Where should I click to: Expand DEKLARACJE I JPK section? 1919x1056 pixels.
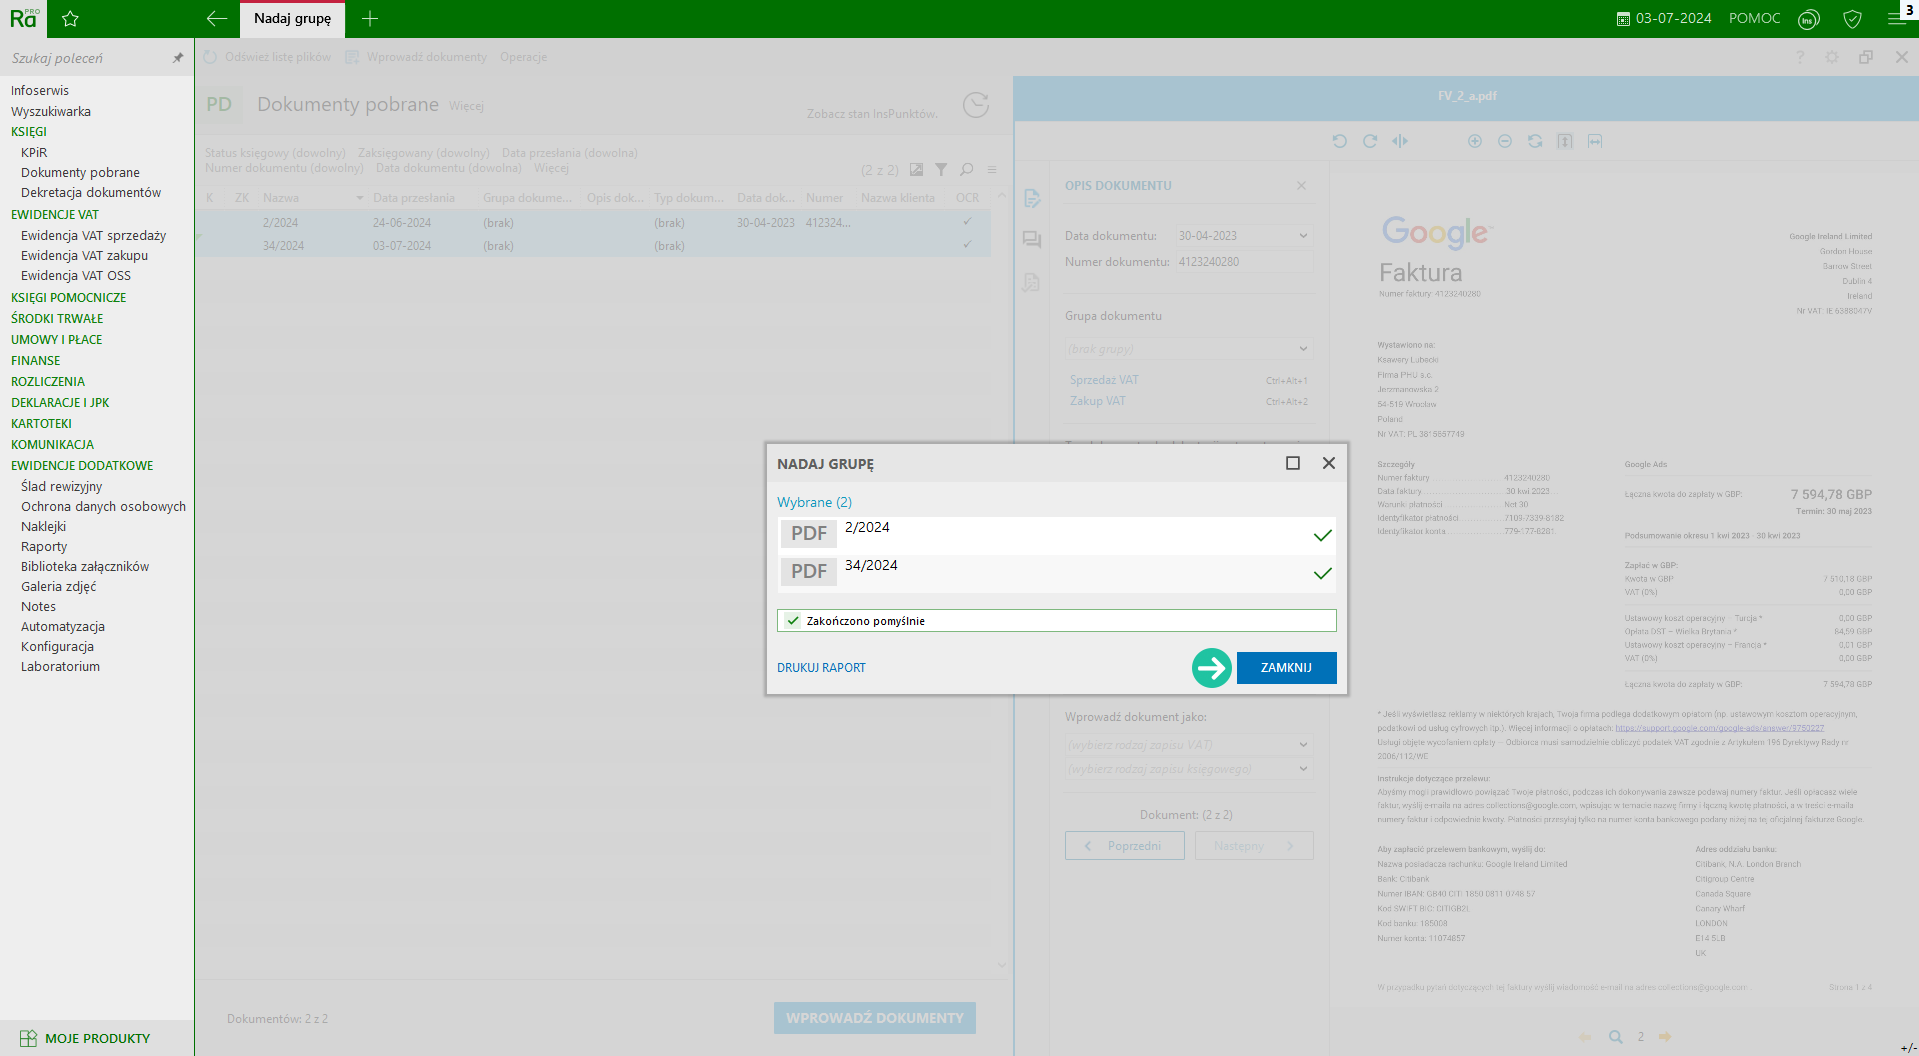point(60,402)
